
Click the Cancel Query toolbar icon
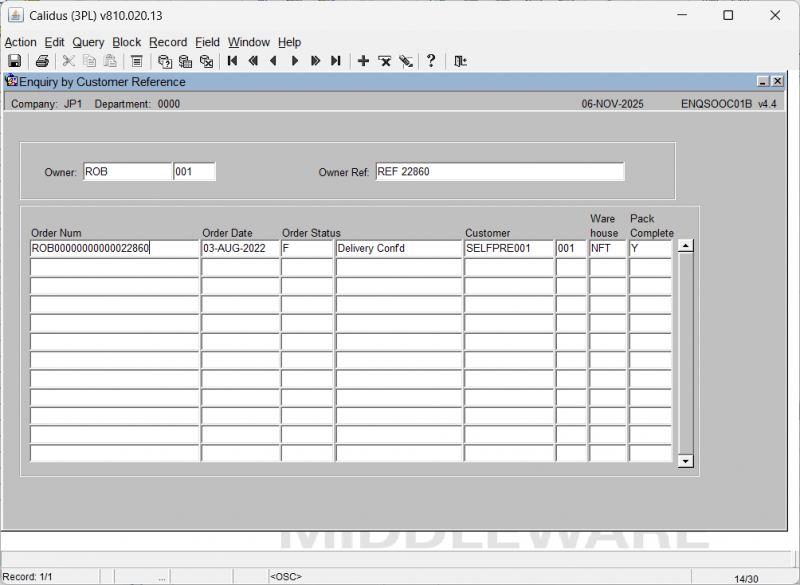pos(206,61)
